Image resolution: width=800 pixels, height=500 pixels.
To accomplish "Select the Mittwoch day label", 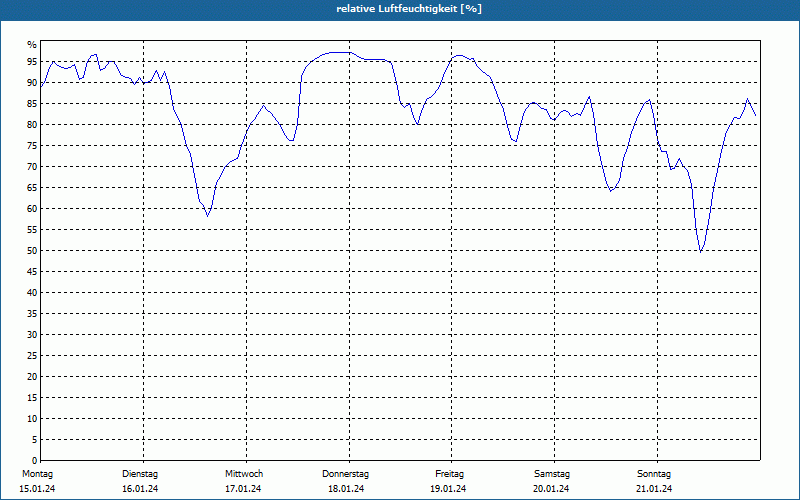I will click(244, 474).
